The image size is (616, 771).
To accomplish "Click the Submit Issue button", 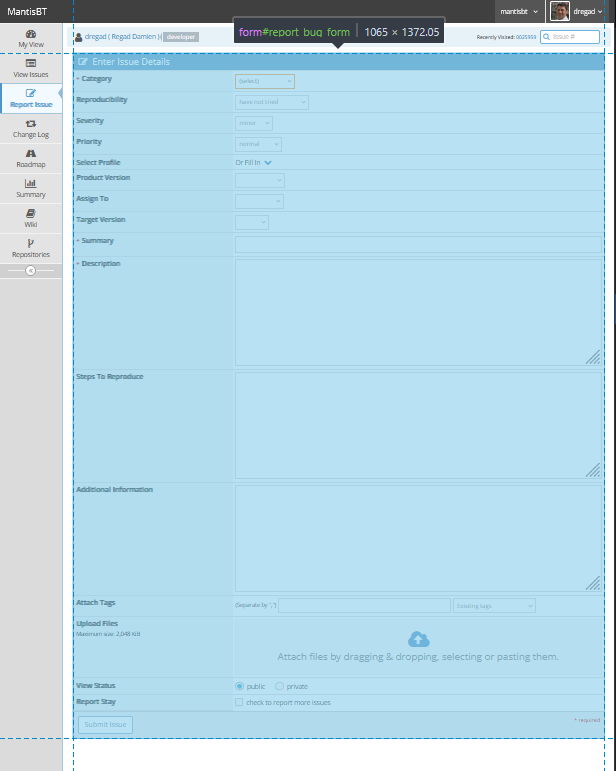I will click(105, 724).
